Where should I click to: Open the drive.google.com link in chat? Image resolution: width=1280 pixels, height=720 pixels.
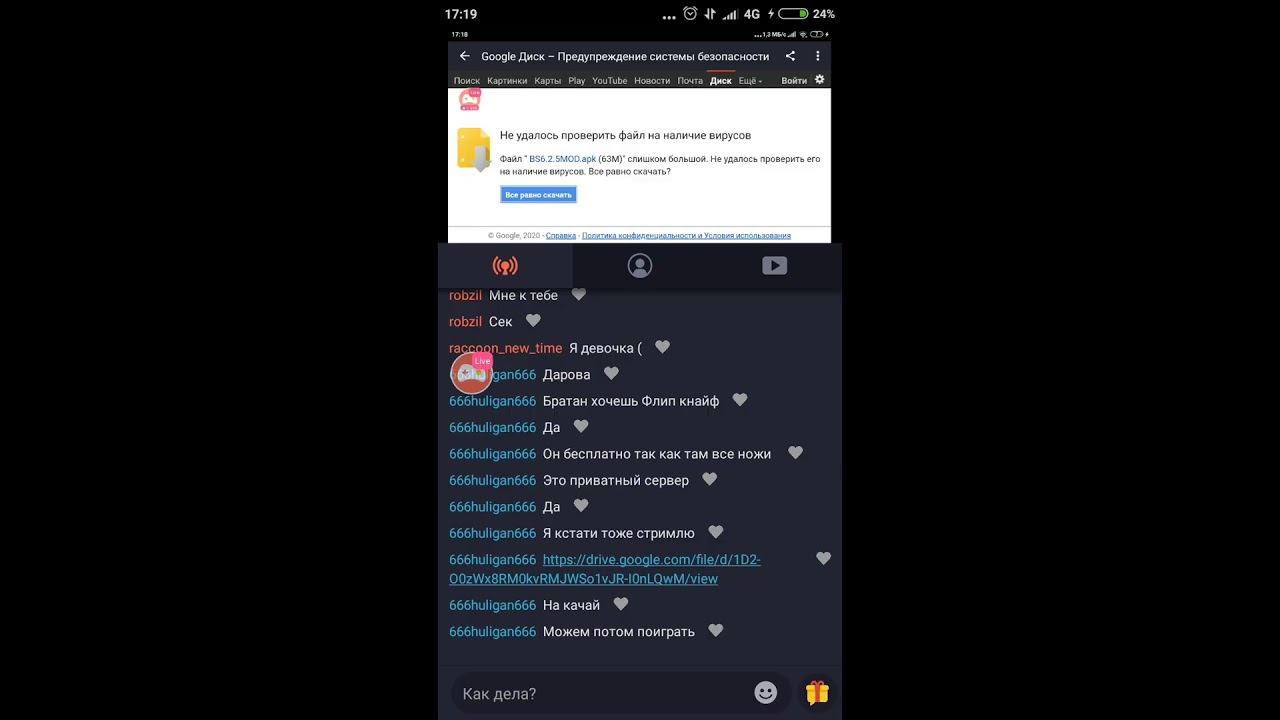(605, 569)
